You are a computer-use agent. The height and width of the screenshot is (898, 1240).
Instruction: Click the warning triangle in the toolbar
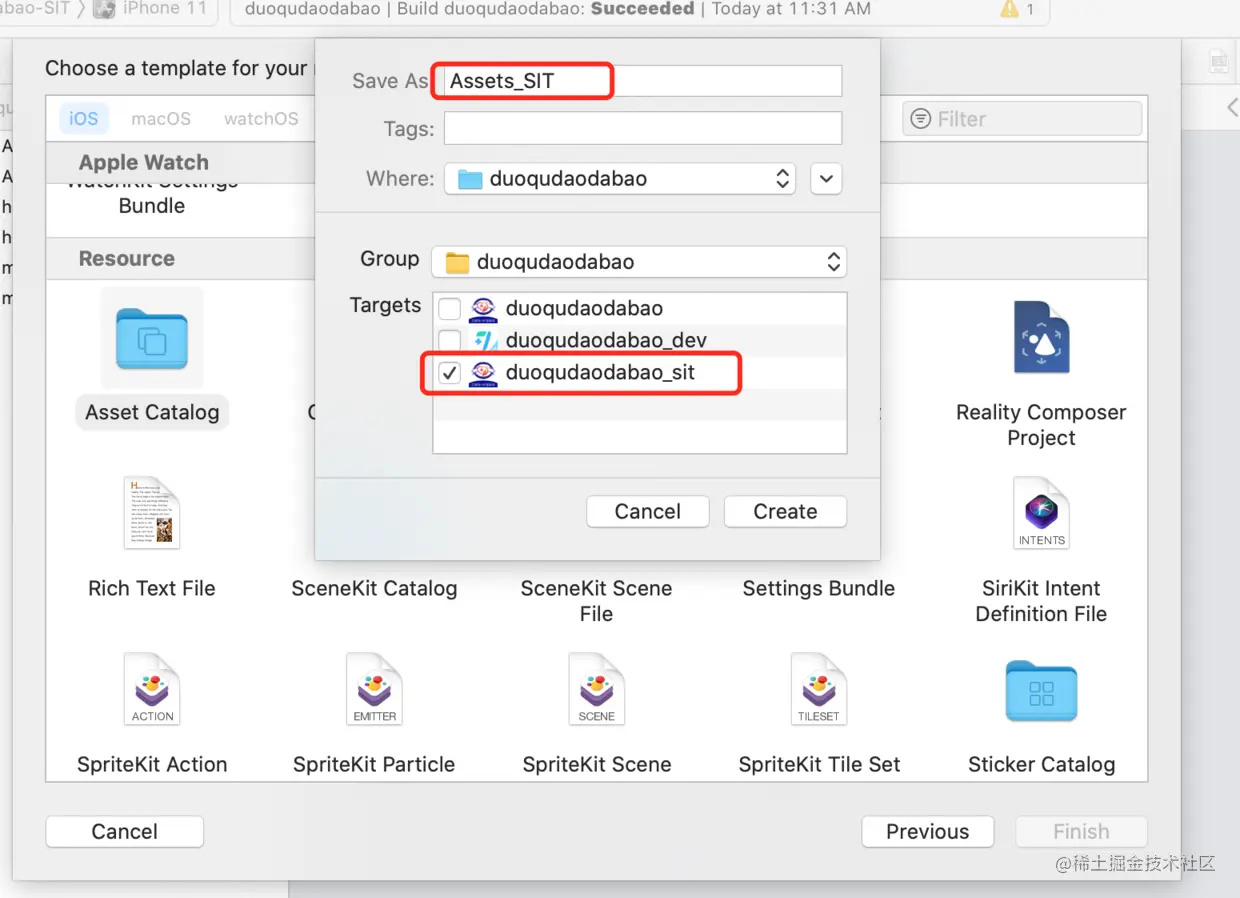point(1010,9)
